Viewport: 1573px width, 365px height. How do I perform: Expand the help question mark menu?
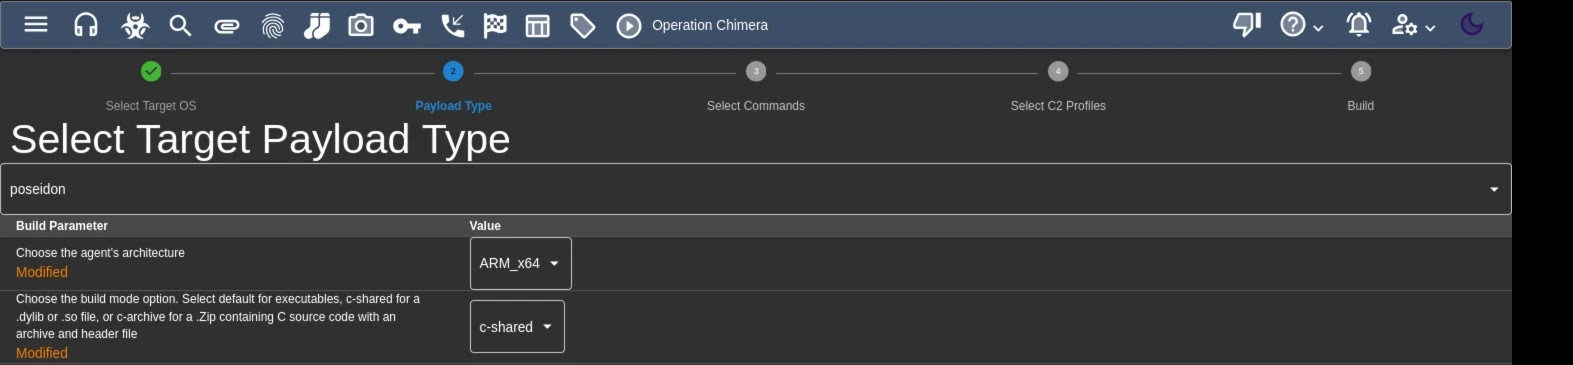(x=1301, y=25)
